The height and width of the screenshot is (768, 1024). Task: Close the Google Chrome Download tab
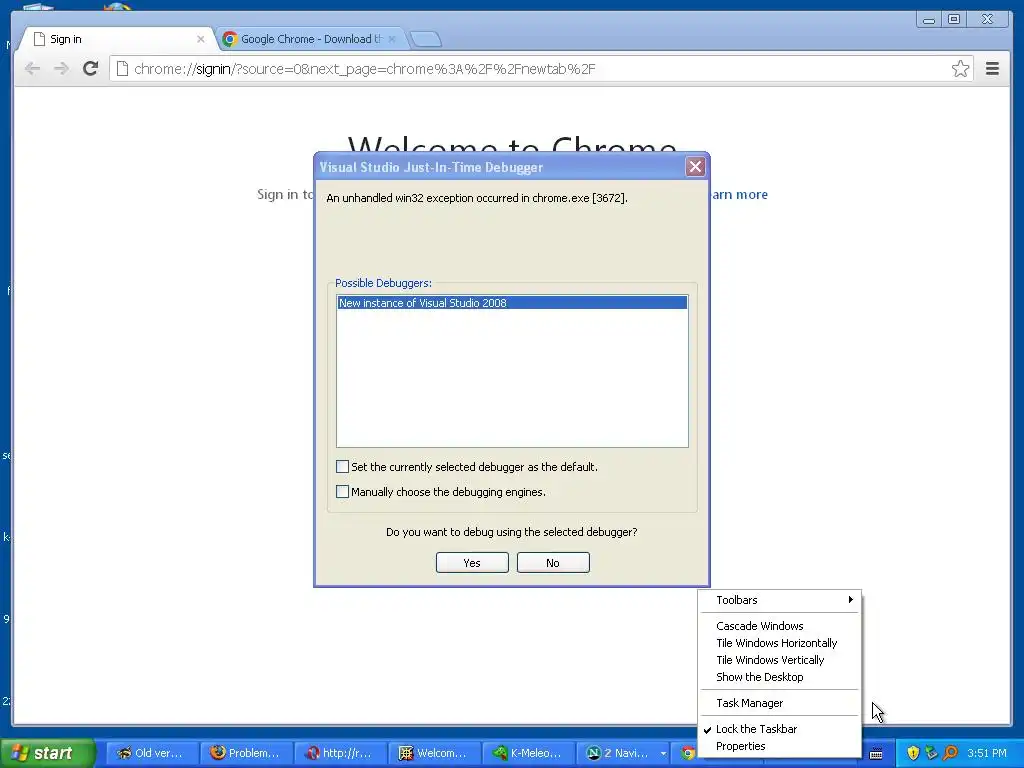[392, 39]
